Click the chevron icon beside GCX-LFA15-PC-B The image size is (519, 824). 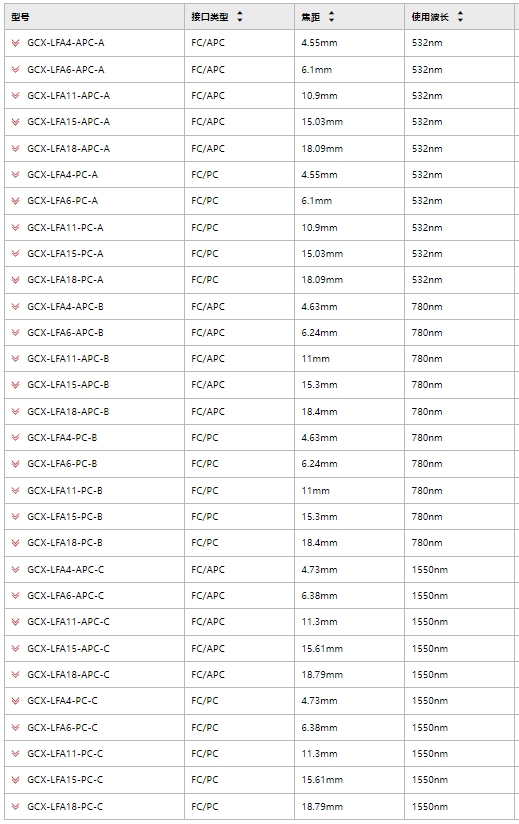click(x=16, y=517)
